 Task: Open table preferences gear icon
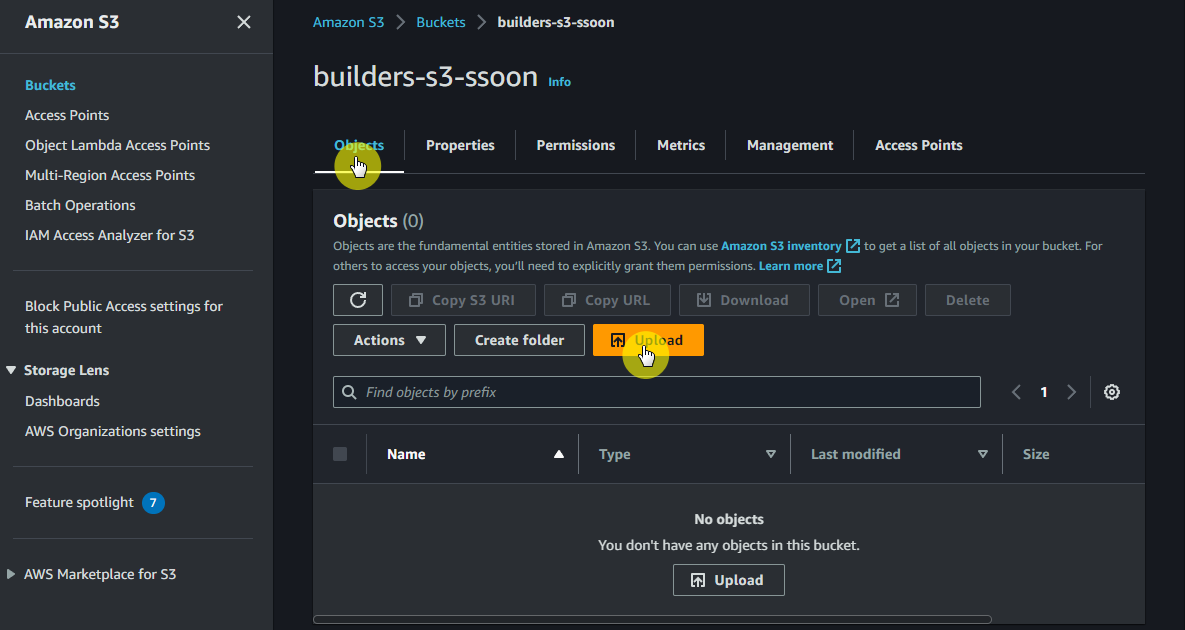coord(1112,392)
